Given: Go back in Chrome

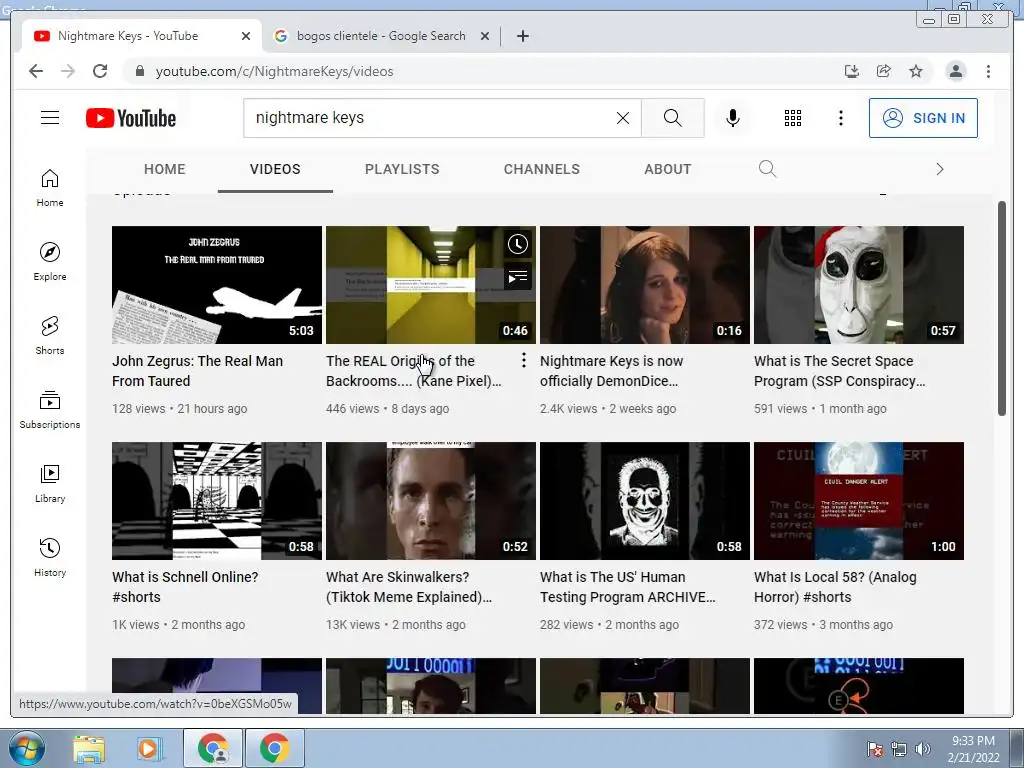Looking at the screenshot, I should (36, 71).
